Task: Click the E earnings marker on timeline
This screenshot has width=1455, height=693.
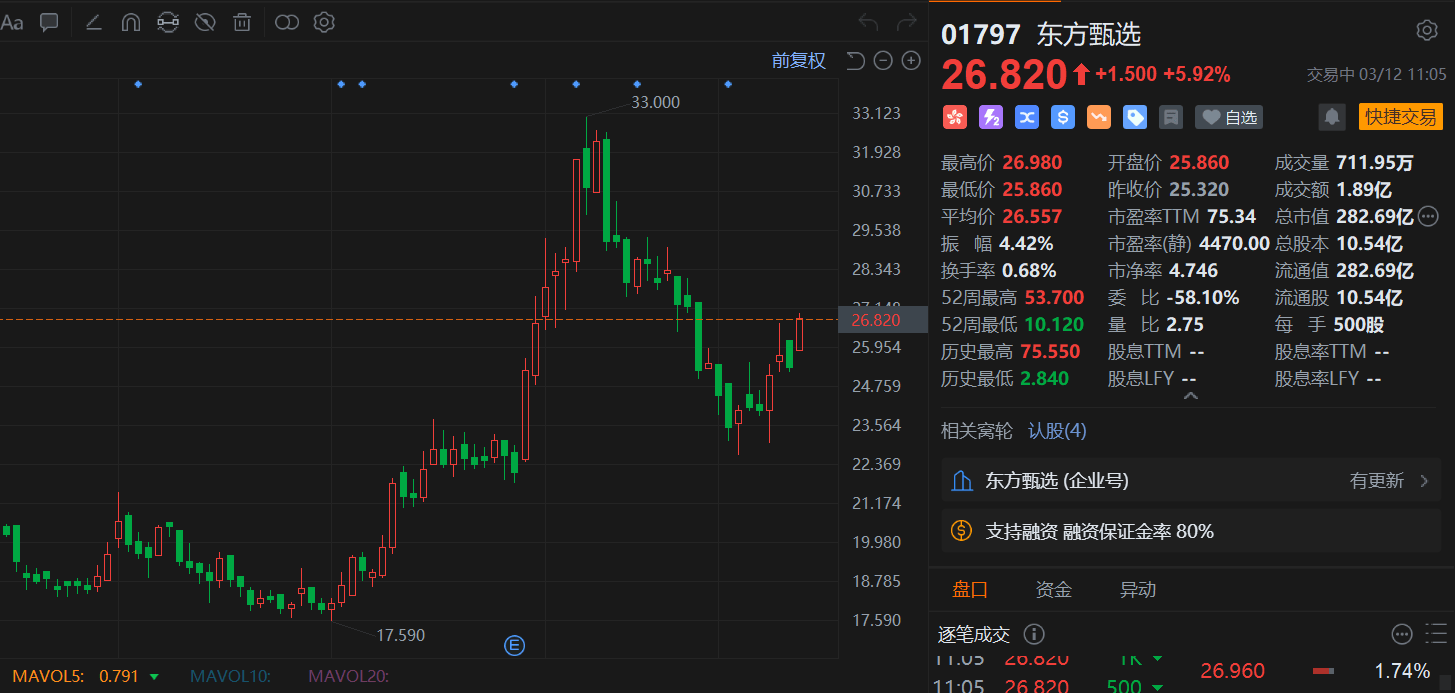Action: point(515,645)
